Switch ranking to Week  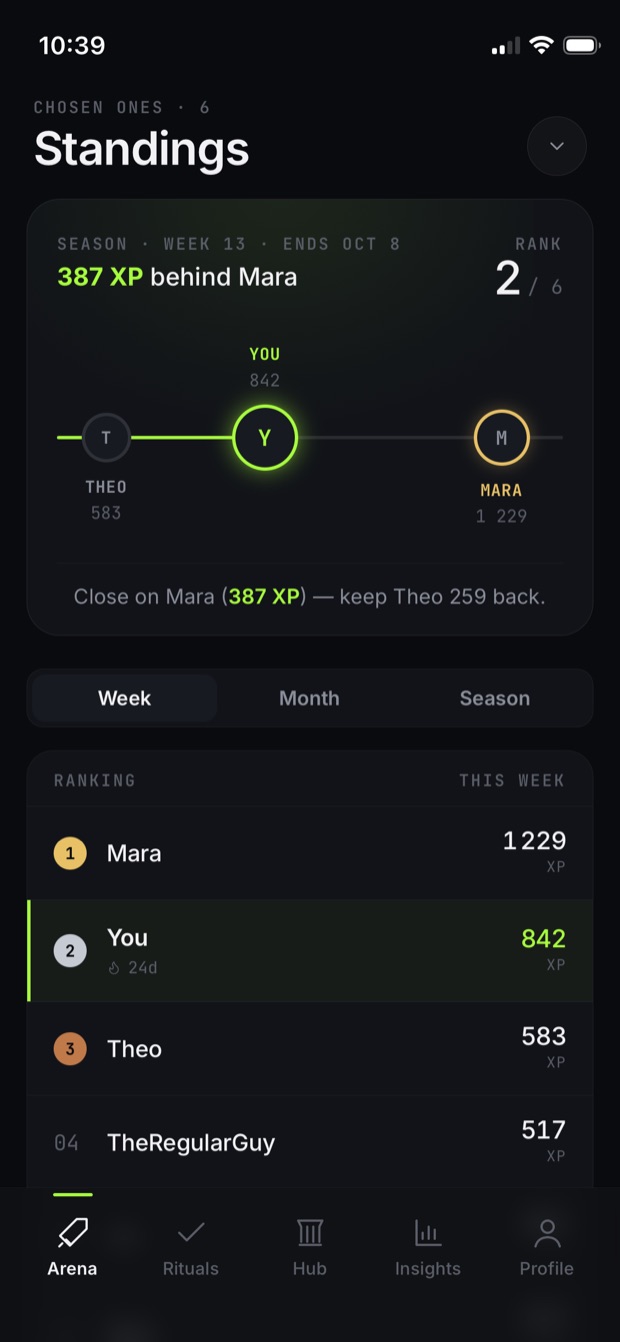pos(125,698)
